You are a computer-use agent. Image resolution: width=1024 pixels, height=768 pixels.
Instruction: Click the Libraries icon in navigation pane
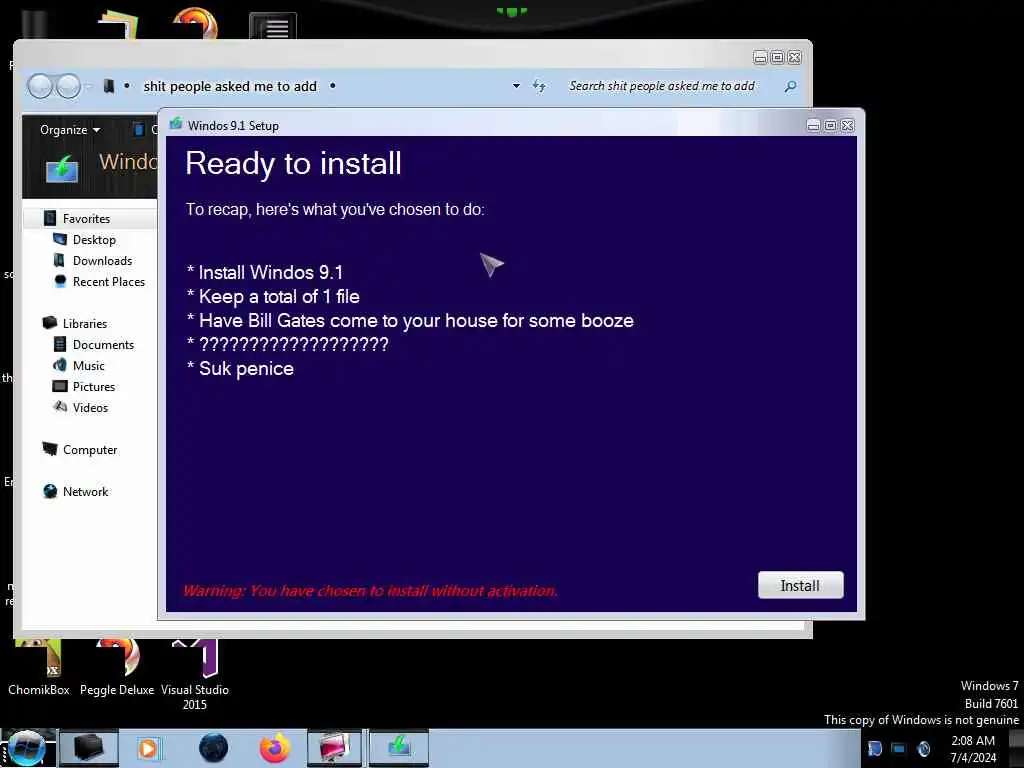(x=50, y=323)
